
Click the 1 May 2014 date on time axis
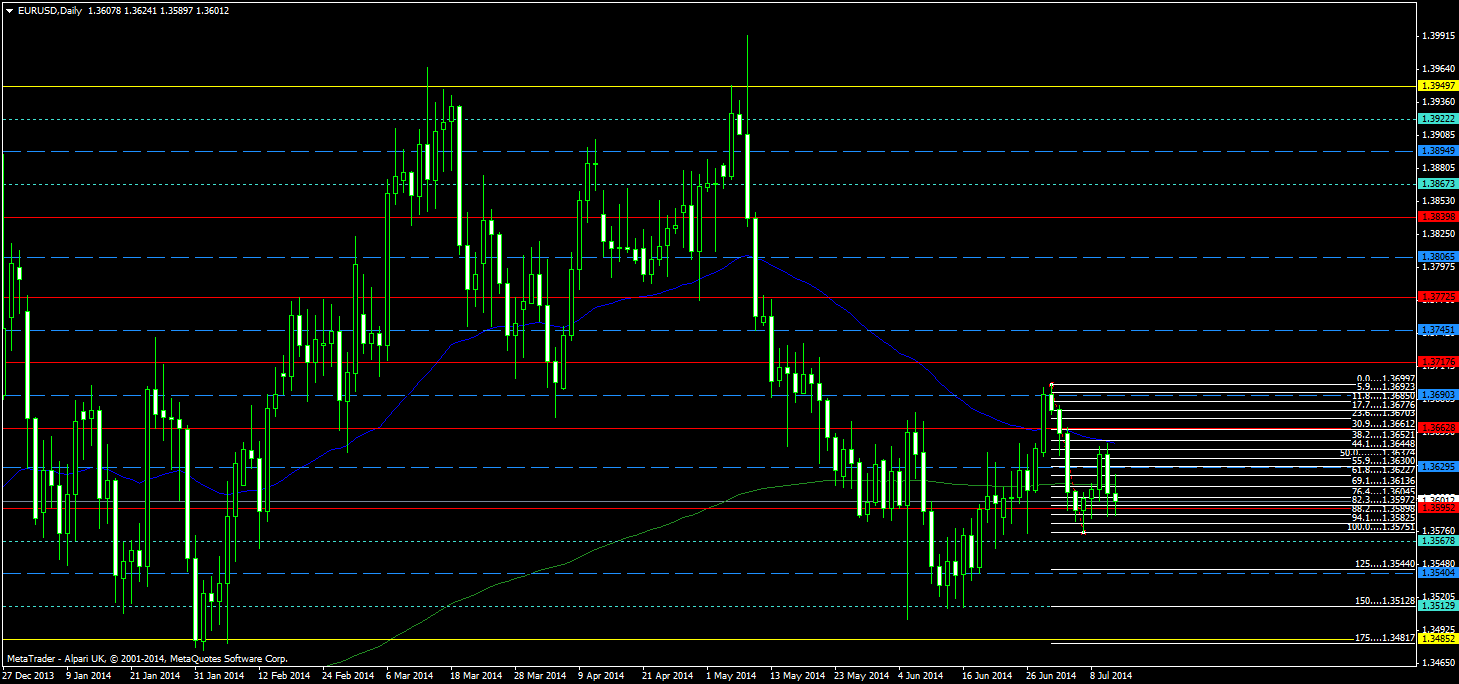click(730, 676)
